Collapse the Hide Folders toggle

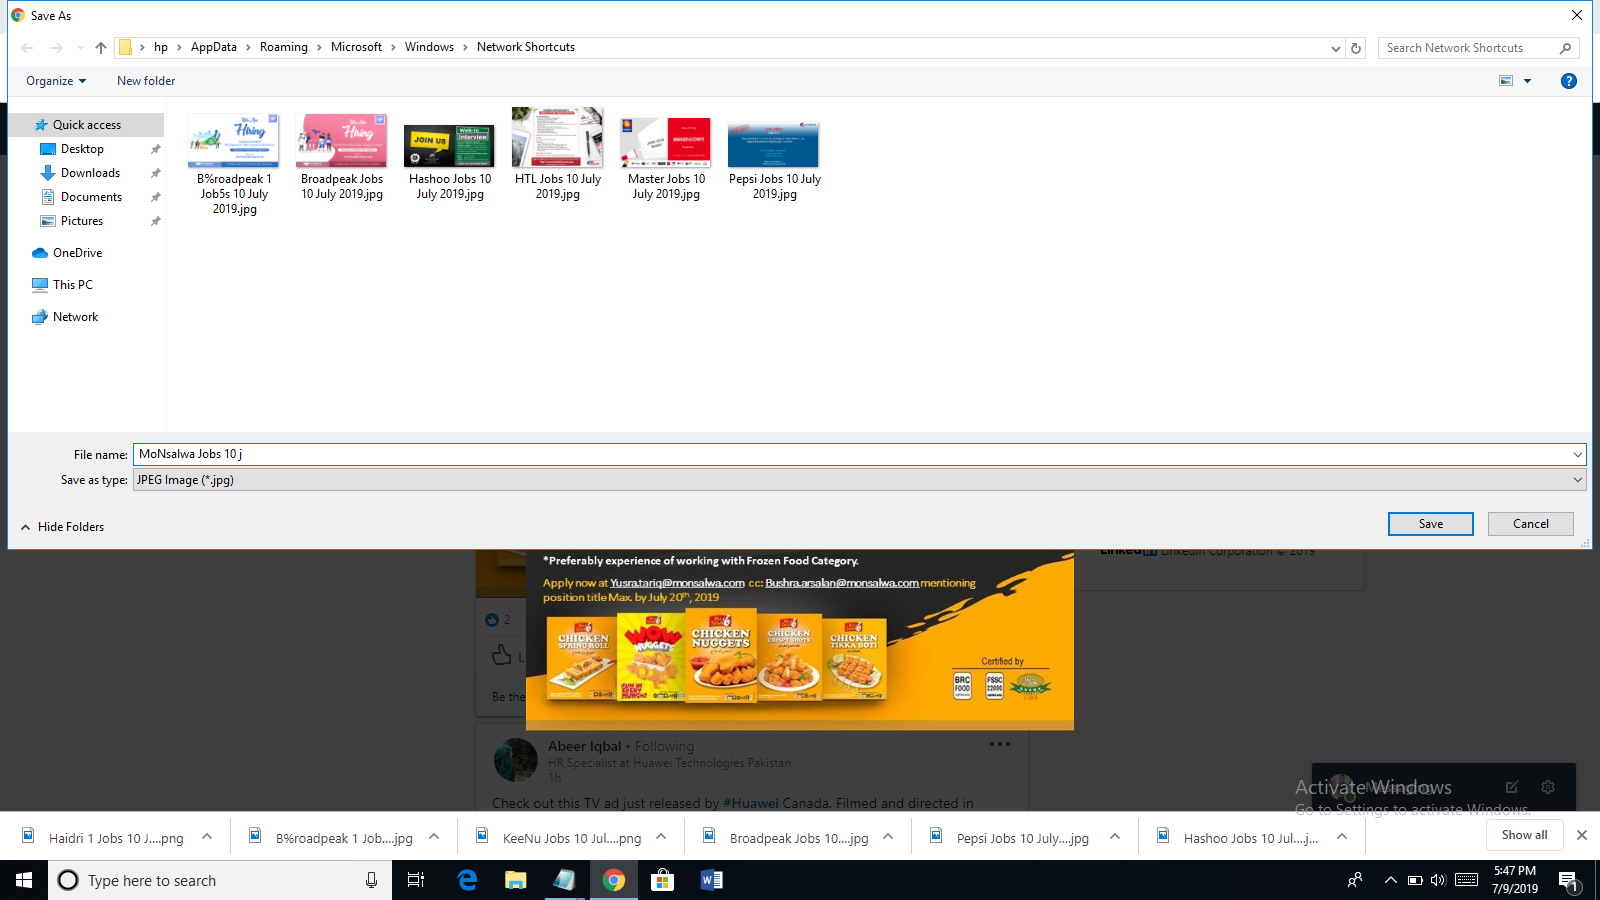(62, 527)
